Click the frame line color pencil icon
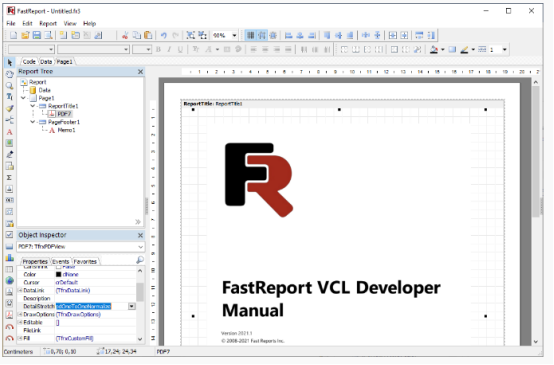Viewport: 554px width, 365px height. point(465,50)
